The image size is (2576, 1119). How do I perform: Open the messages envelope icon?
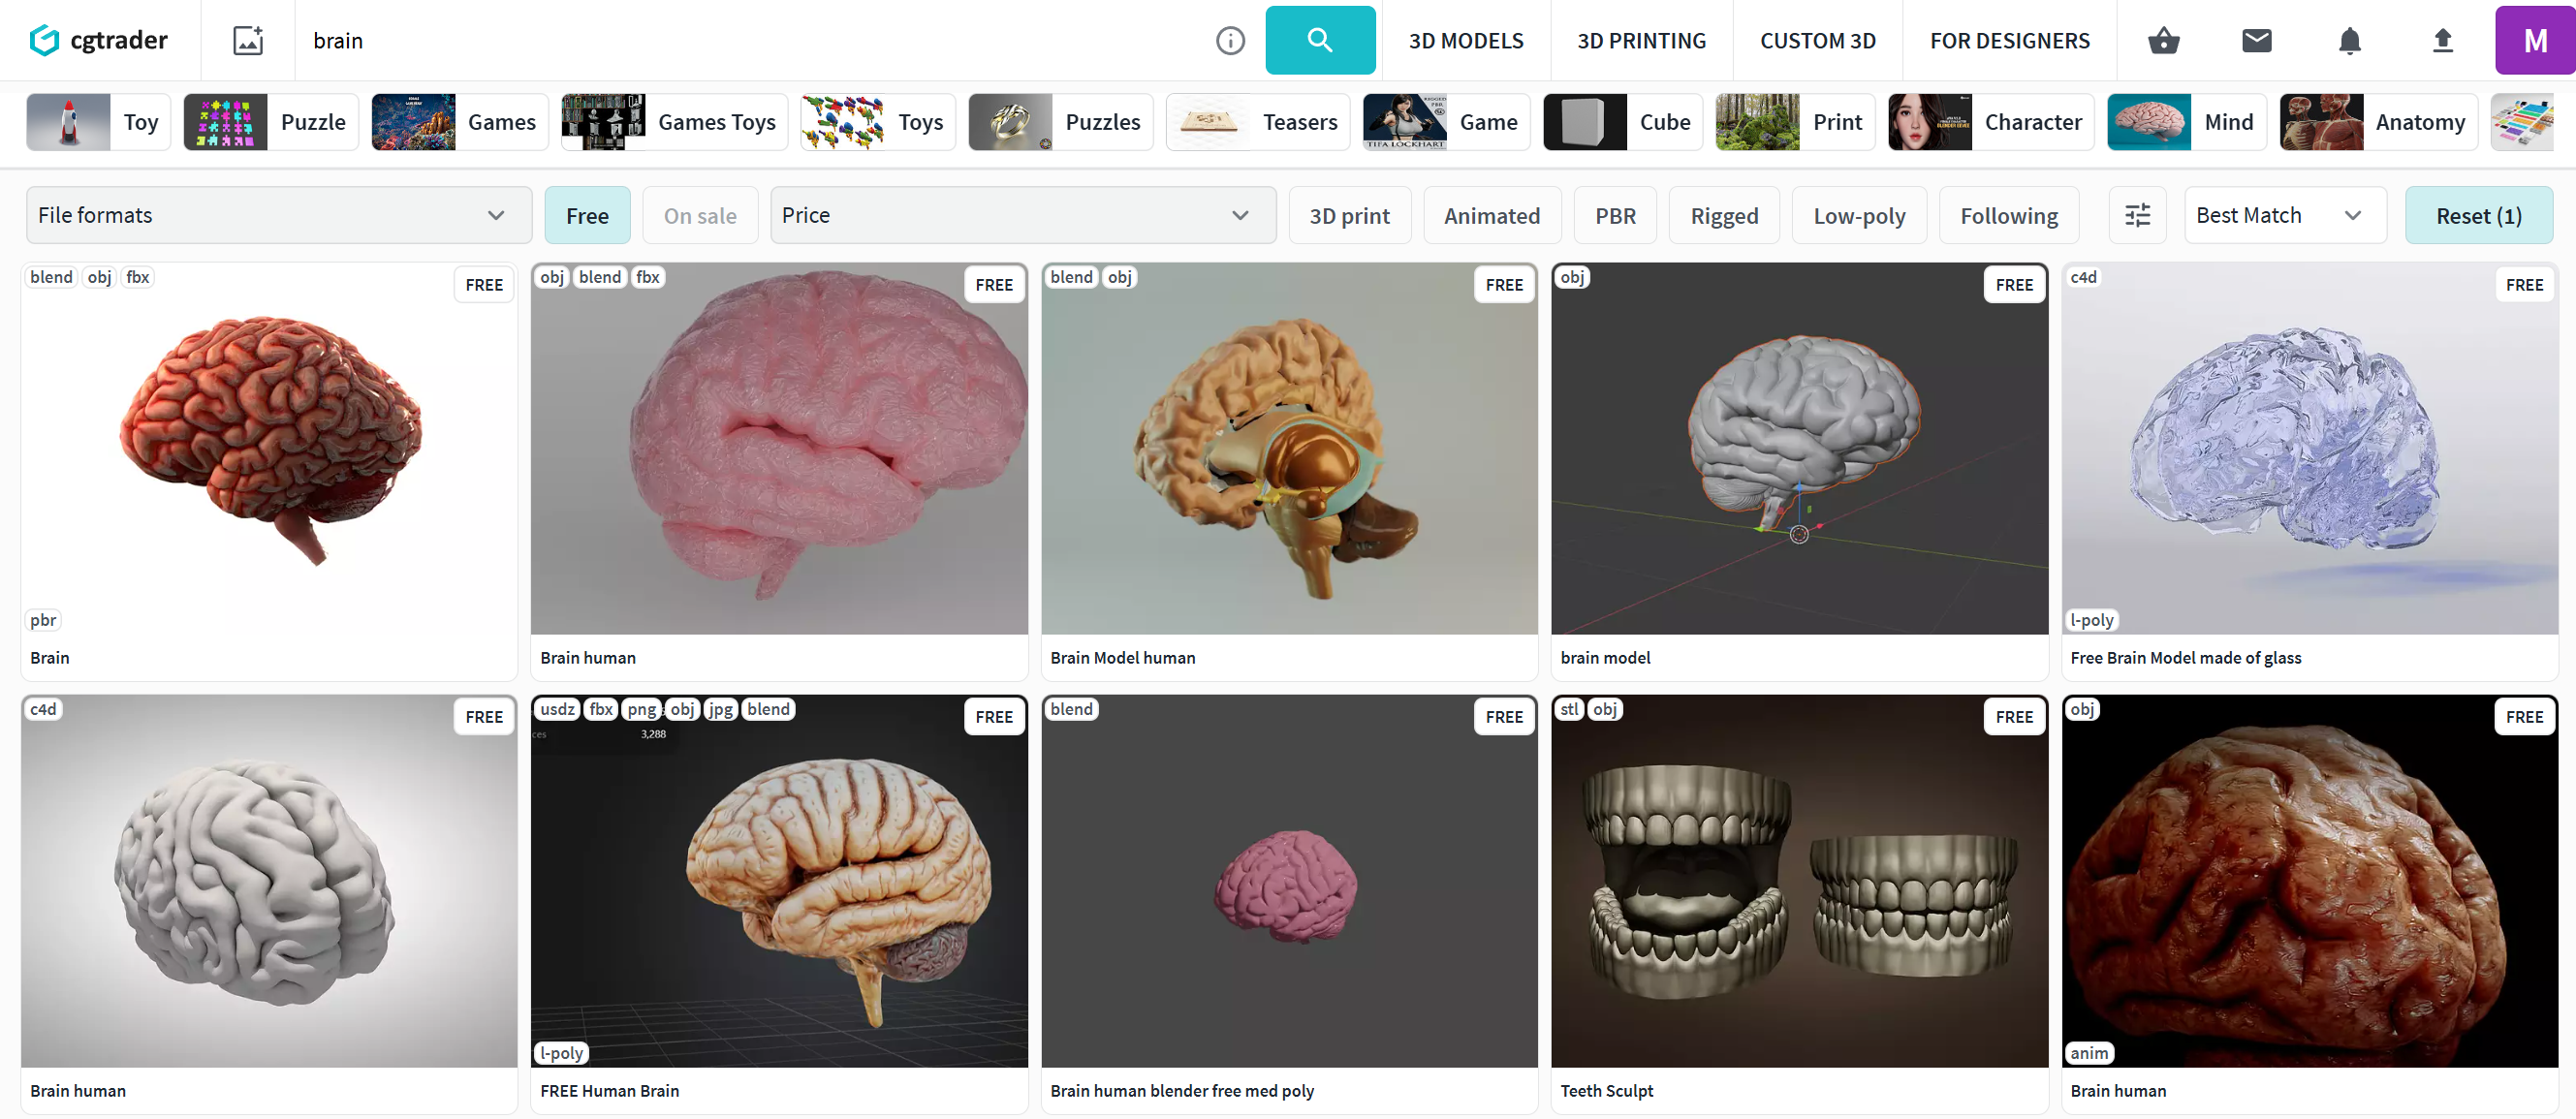pyautogui.click(x=2256, y=41)
